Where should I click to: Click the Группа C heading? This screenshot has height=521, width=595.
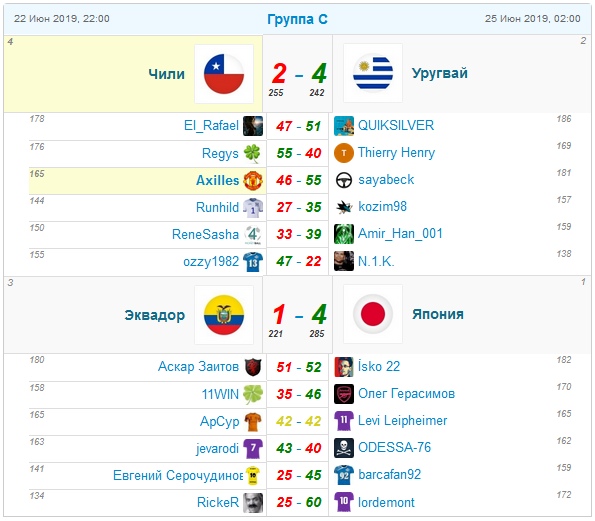pyautogui.click(x=297, y=19)
